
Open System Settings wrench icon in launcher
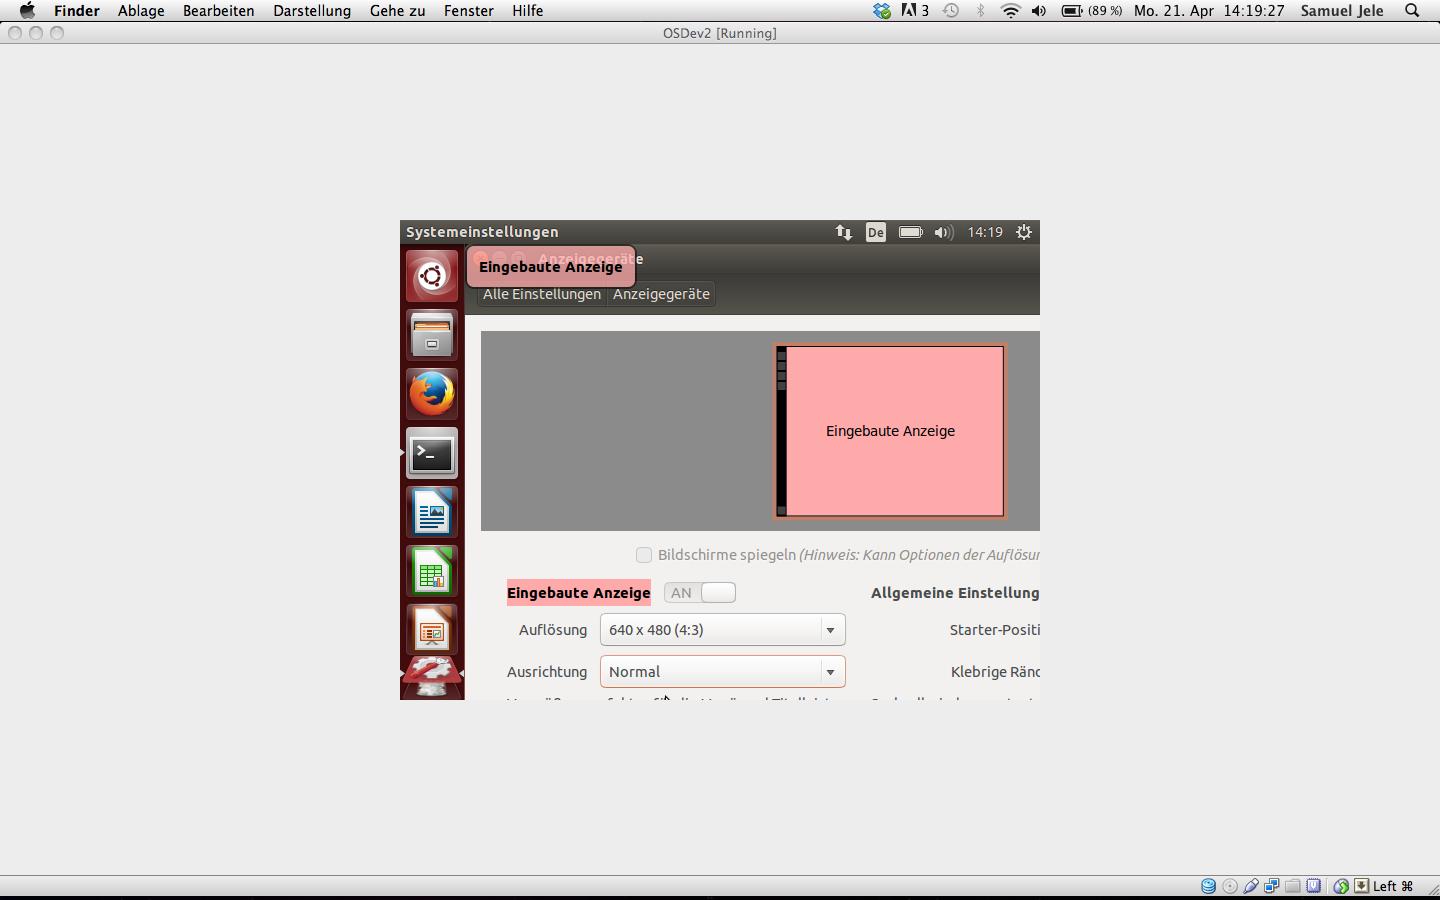[432, 678]
